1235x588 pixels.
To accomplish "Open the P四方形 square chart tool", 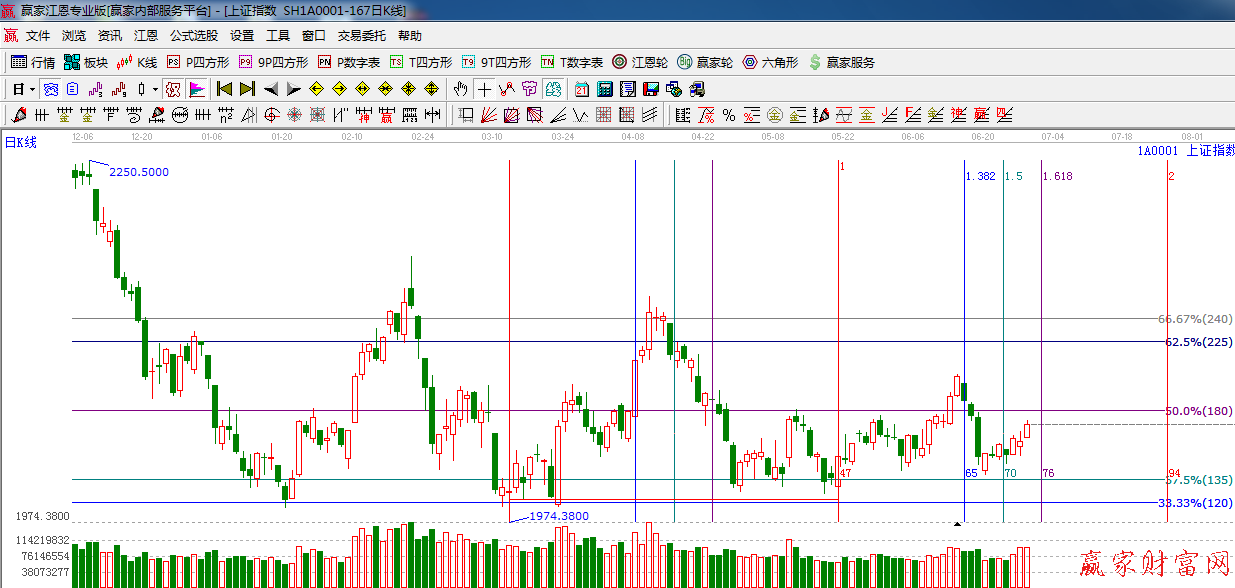I will click(196, 62).
